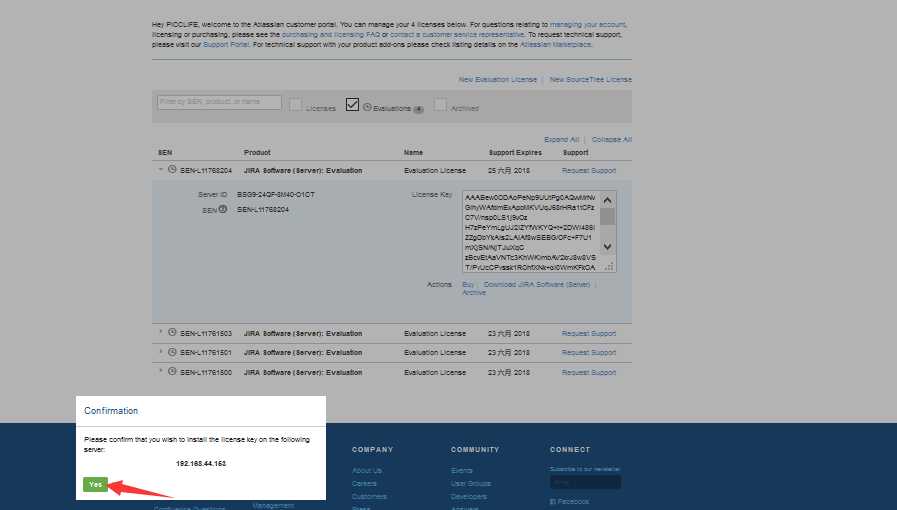This screenshot has height=510, width=897.
Task: Request Support for SEN-L11761500
Action: [589, 372]
